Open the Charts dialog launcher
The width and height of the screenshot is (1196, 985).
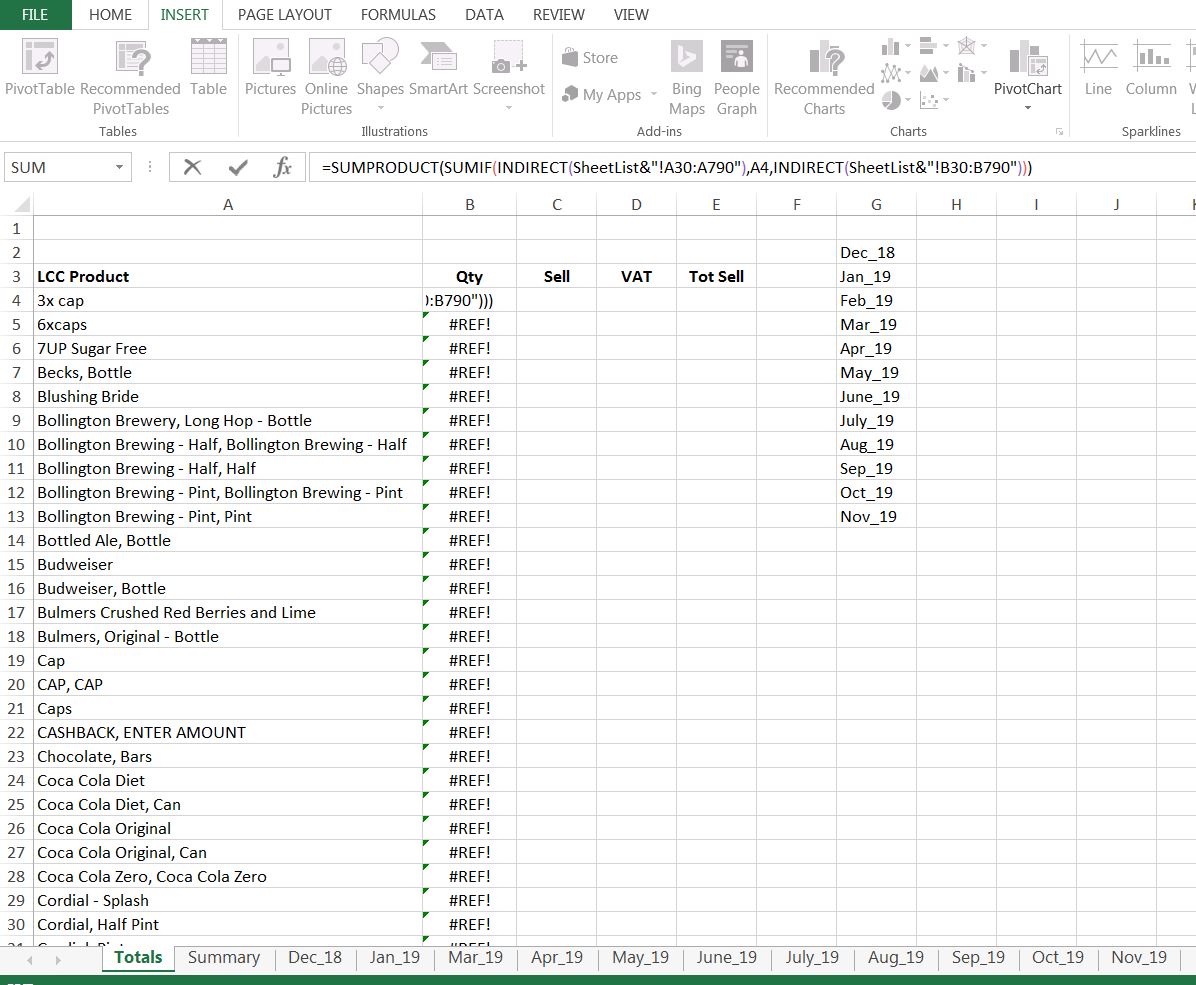[1059, 132]
